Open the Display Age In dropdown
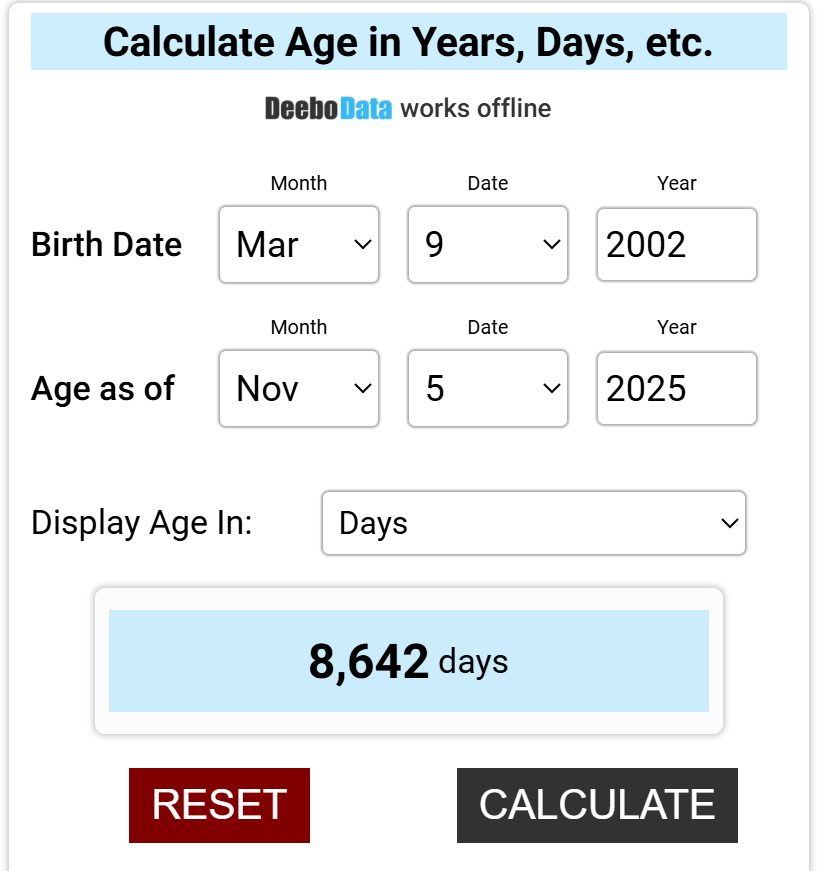Viewport: 819px width, 871px height. click(533, 523)
